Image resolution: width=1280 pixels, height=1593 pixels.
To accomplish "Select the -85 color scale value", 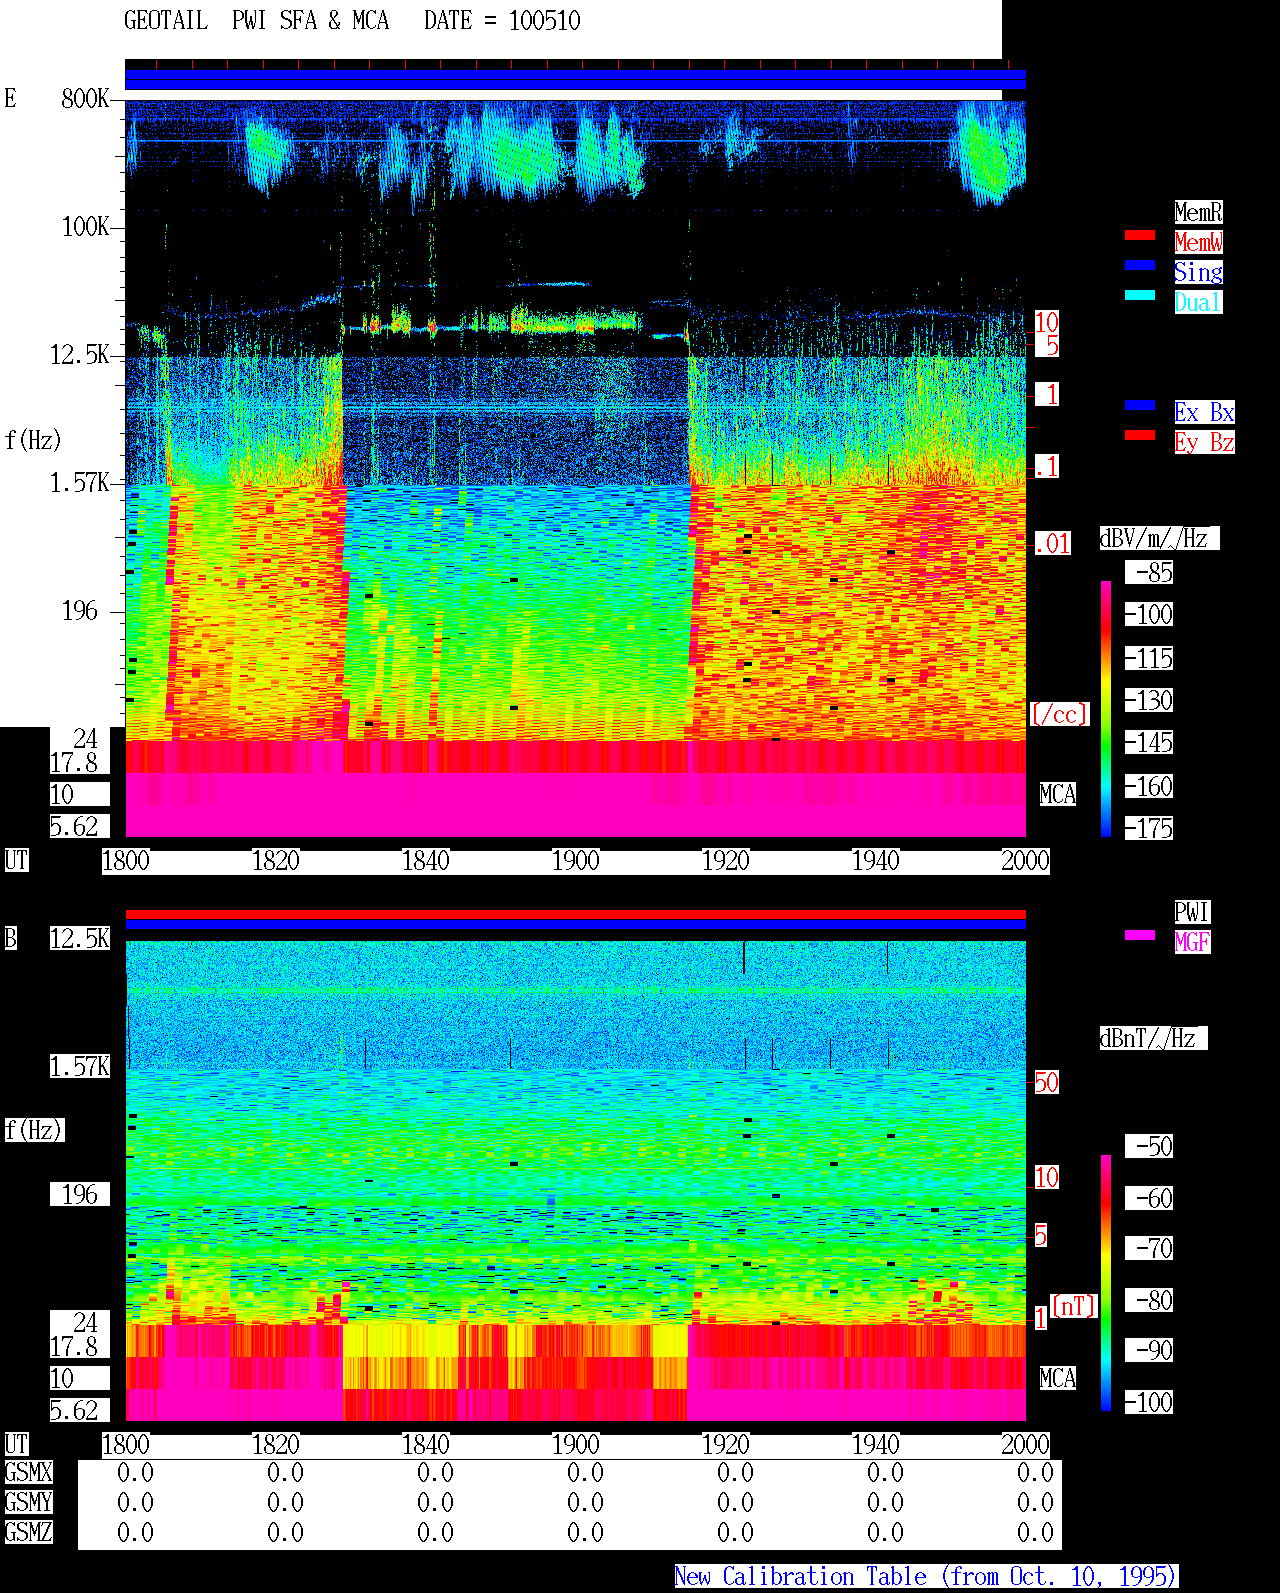I will pos(1149,572).
